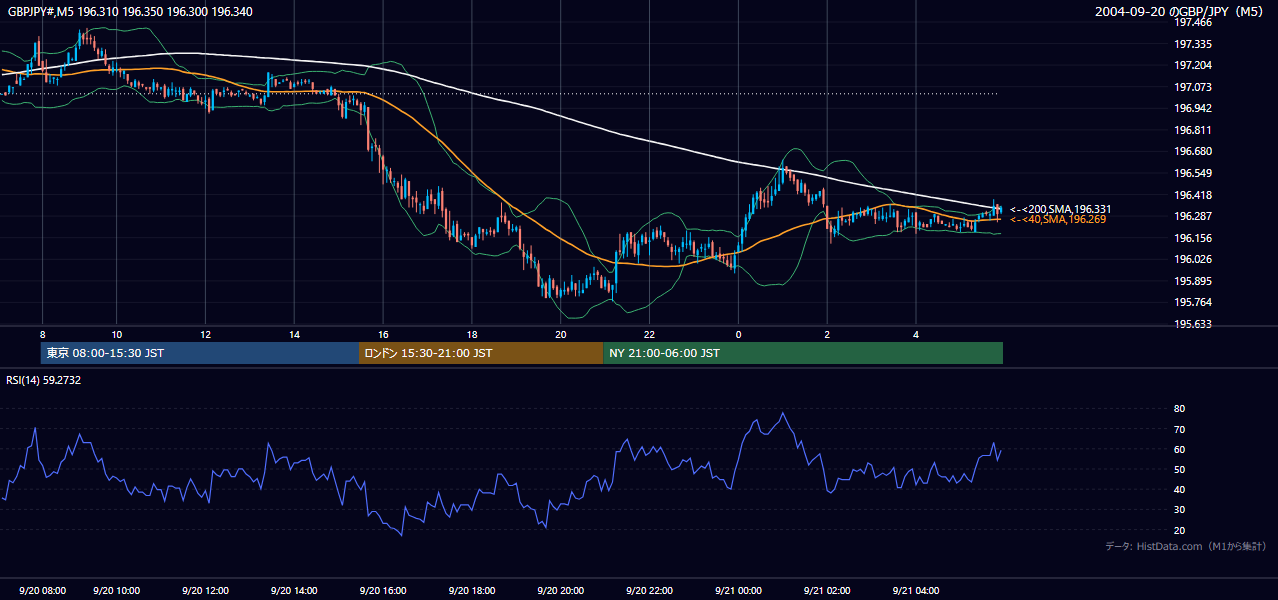Click the 40 SMA 196.269 label
The width and height of the screenshot is (1278, 600).
(x=1058, y=219)
